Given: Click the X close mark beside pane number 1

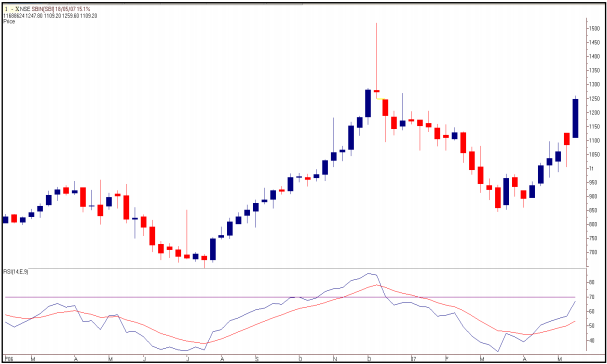Looking at the screenshot, I should (16, 9).
